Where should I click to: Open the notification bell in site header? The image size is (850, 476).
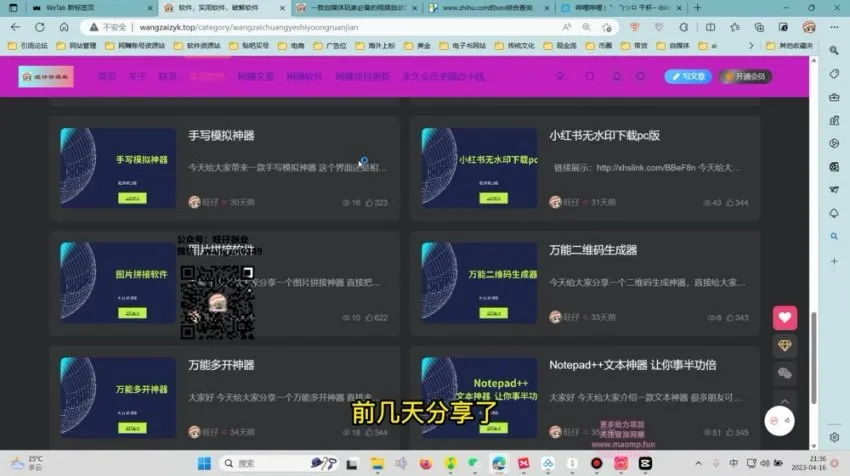(616, 76)
